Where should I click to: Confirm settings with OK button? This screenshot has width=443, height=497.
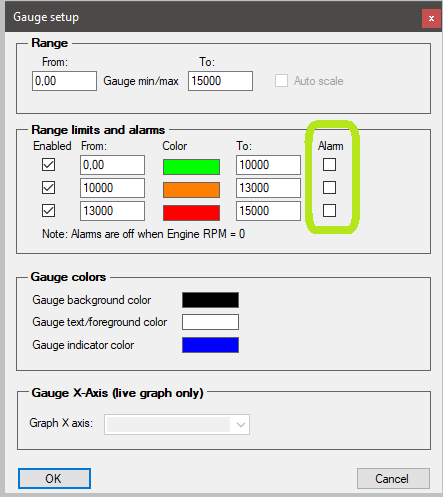54,479
